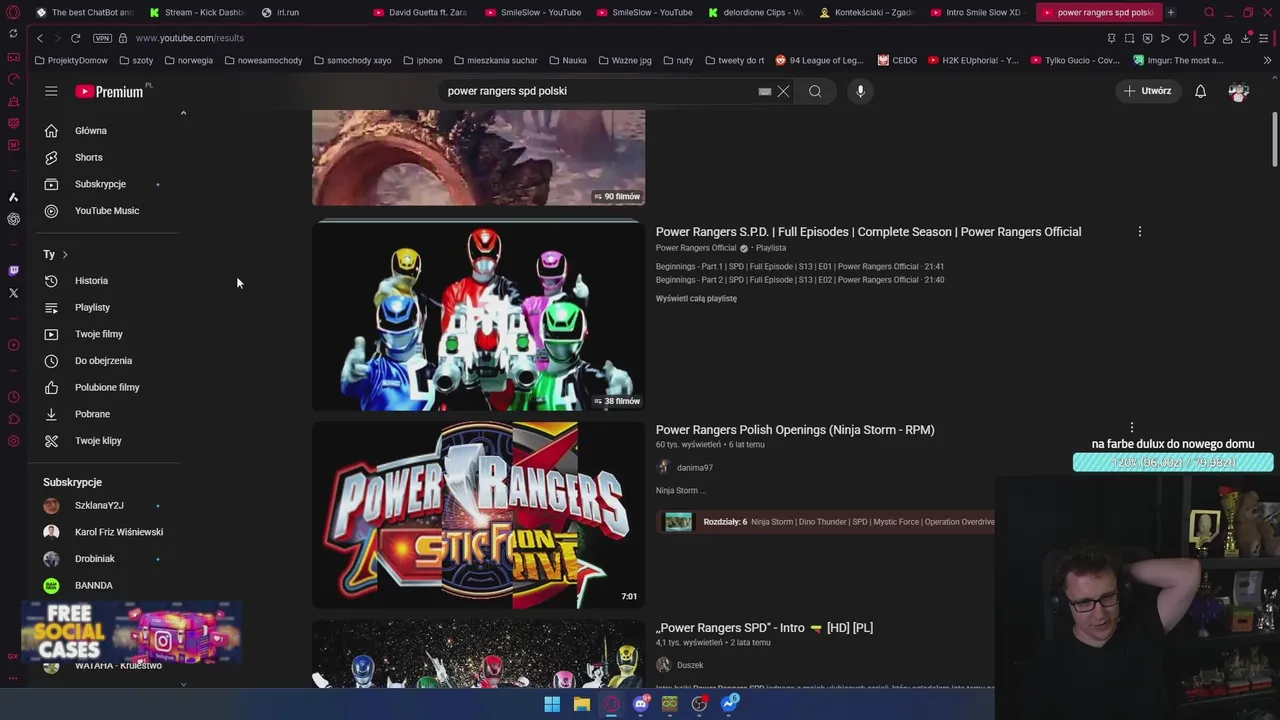Open the Polish Openings thumbnail lasting 7:01
This screenshot has width=1280, height=720.
click(478, 515)
